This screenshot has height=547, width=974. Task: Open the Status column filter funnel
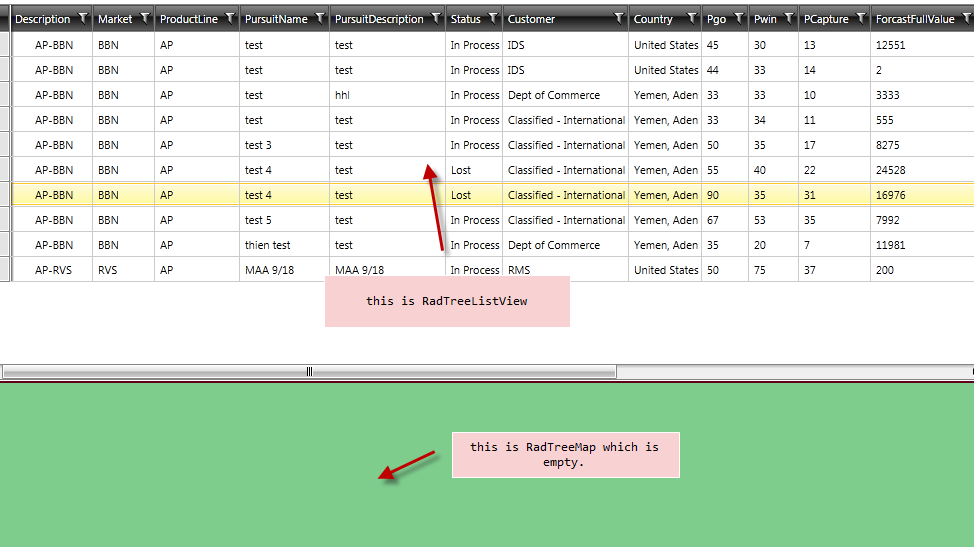(493, 19)
